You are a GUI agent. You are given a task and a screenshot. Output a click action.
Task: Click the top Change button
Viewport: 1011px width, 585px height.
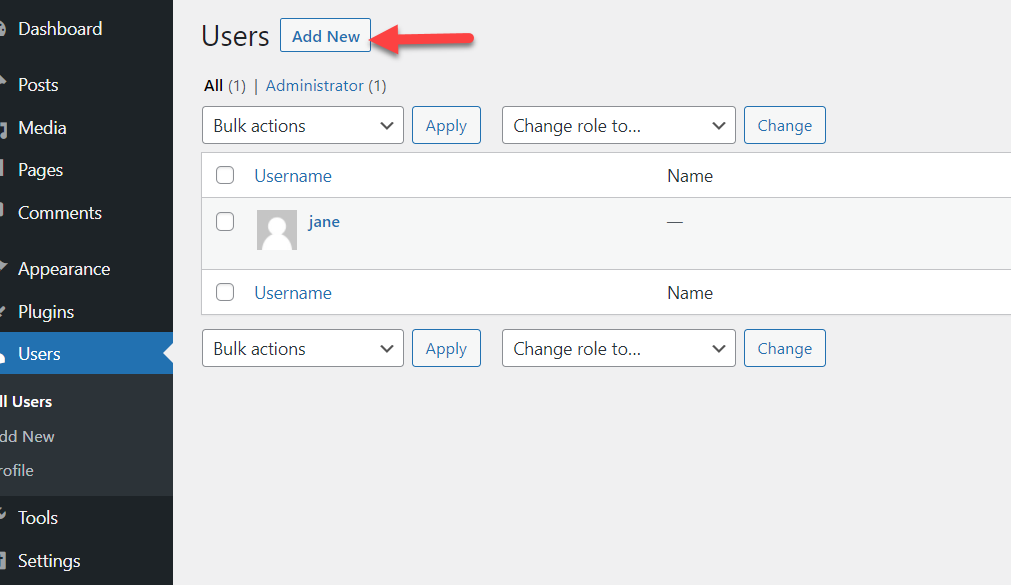tap(784, 125)
